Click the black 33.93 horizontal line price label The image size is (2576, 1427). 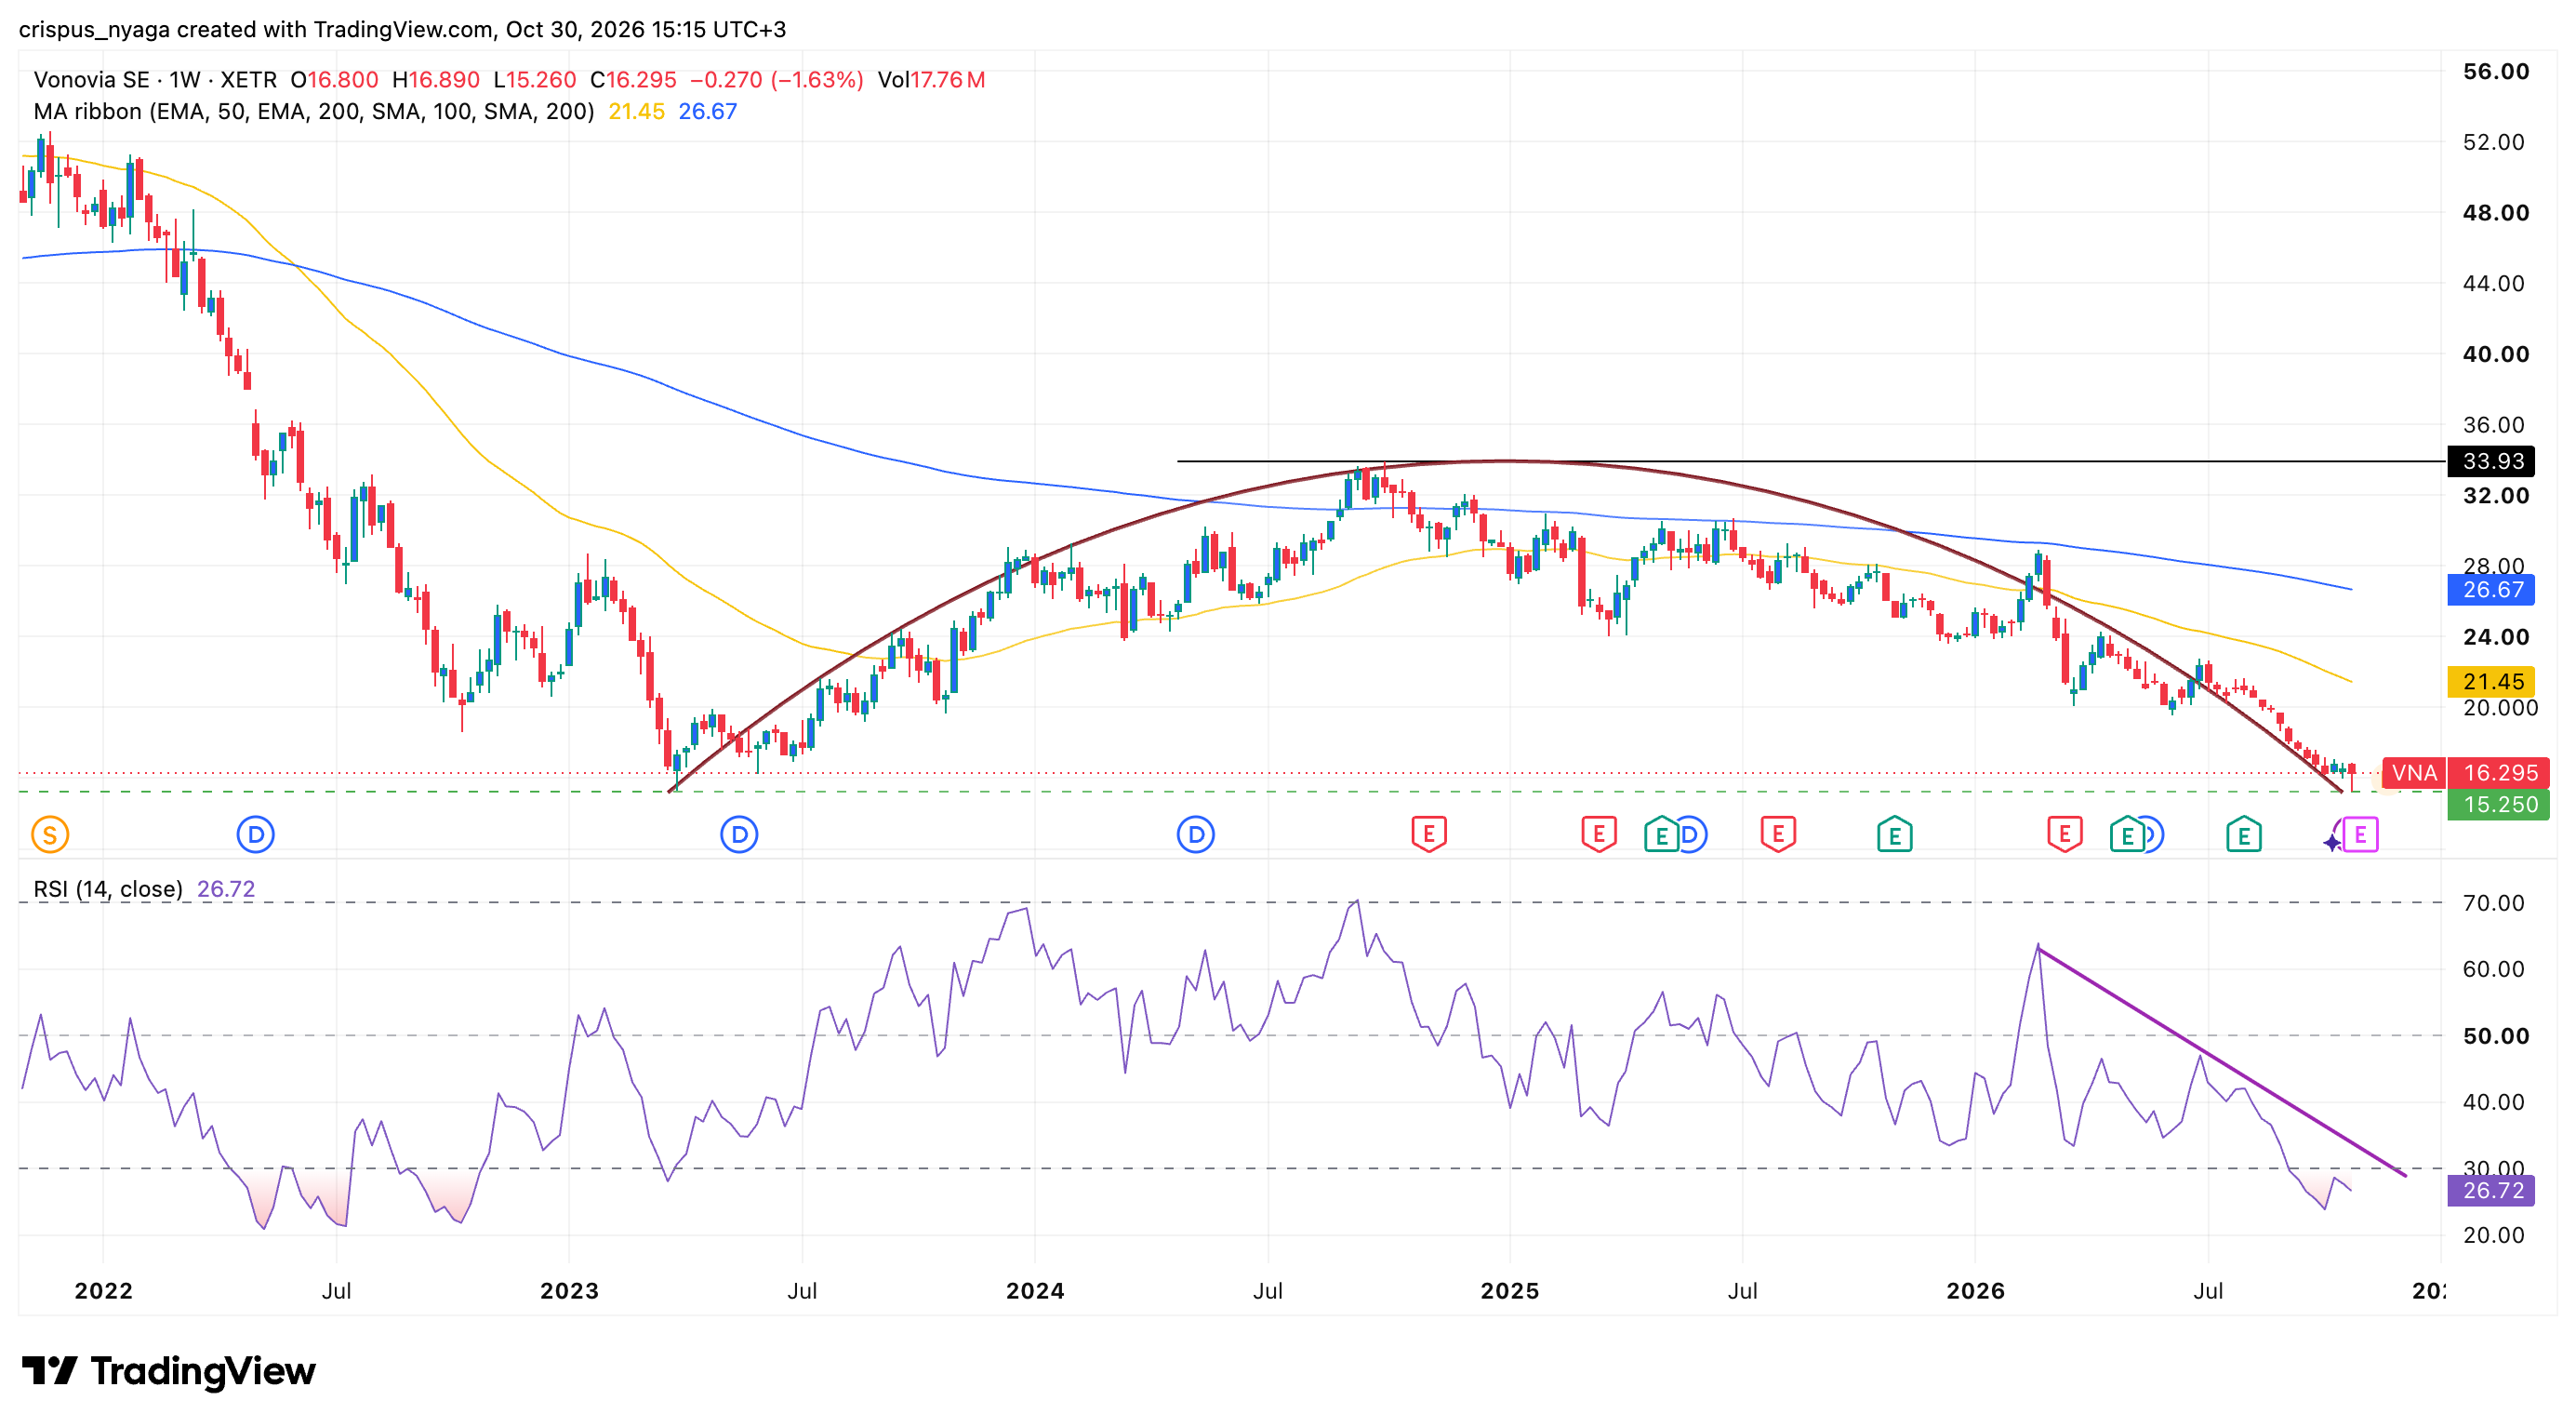click(x=2491, y=461)
